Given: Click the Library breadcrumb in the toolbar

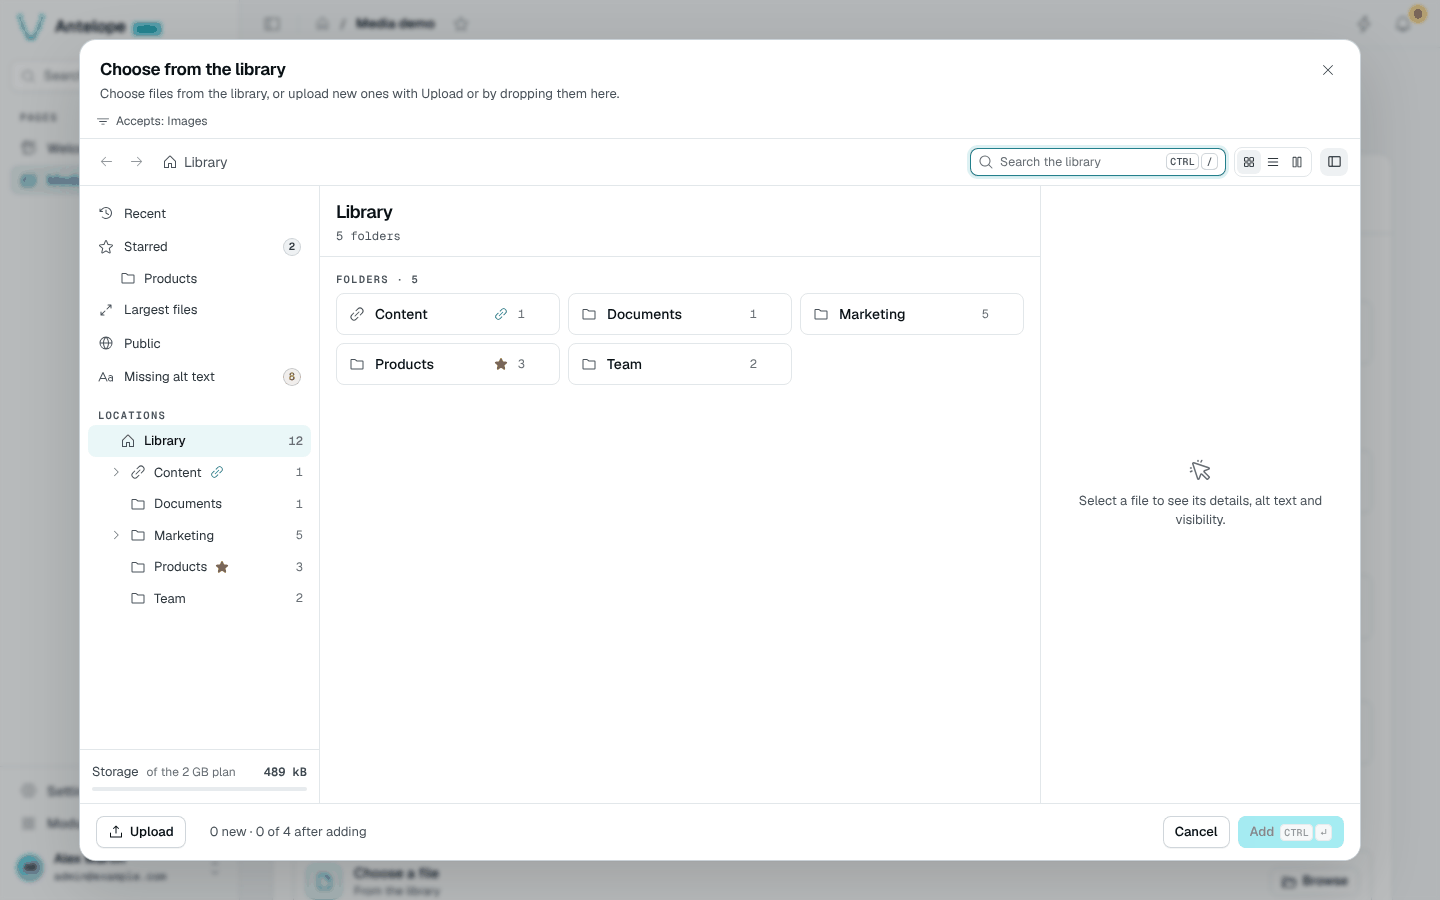Looking at the screenshot, I should tap(196, 162).
